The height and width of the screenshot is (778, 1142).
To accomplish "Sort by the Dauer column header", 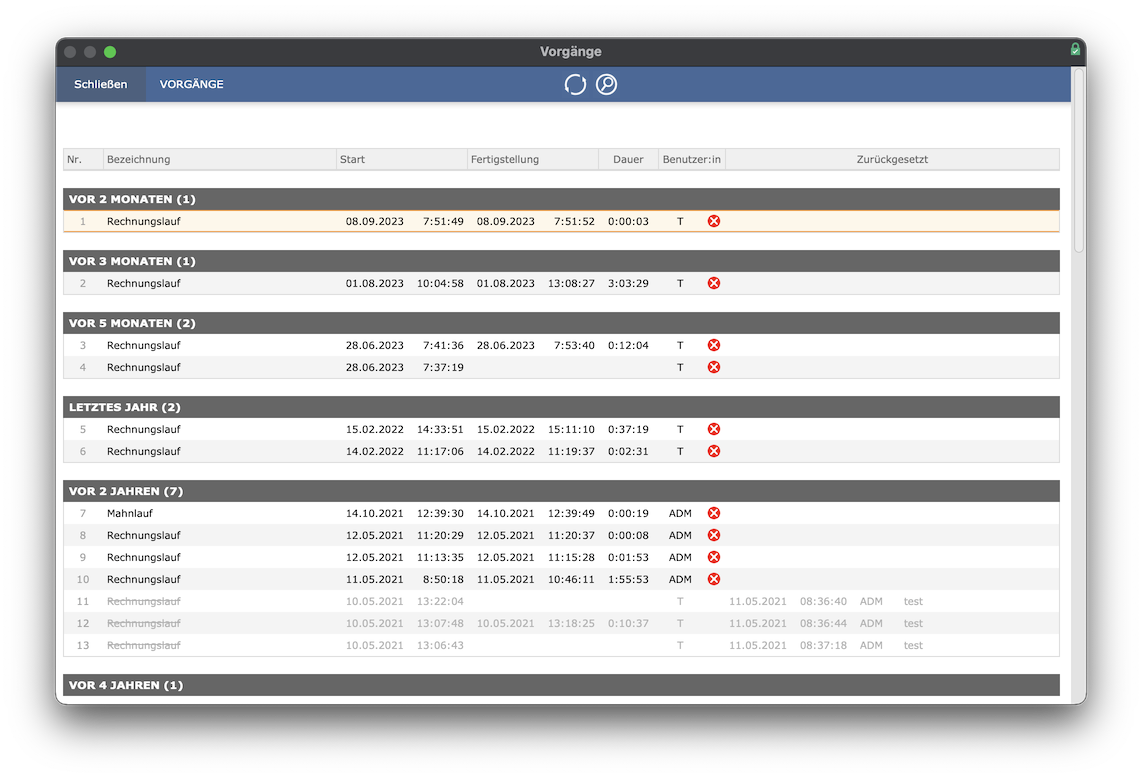I will coord(628,160).
